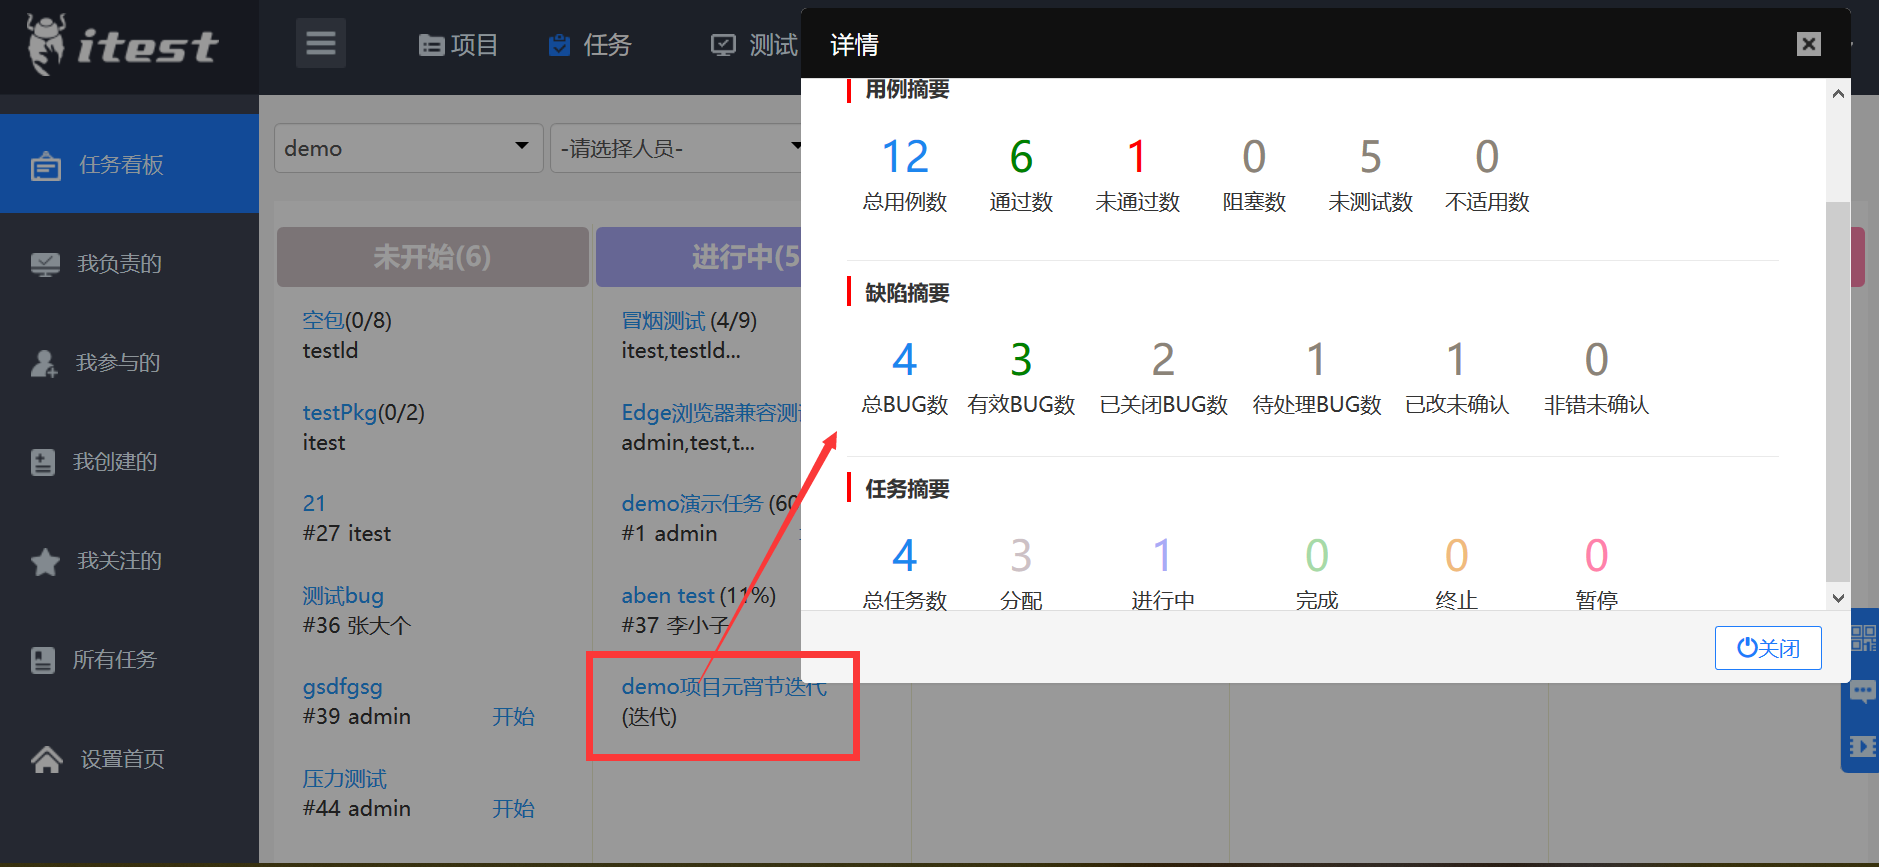Image resolution: width=1879 pixels, height=867 pixels.
Task: Click the 缺陷摘要 section heading
Action: pyautogui.click(x=907, y=293)
